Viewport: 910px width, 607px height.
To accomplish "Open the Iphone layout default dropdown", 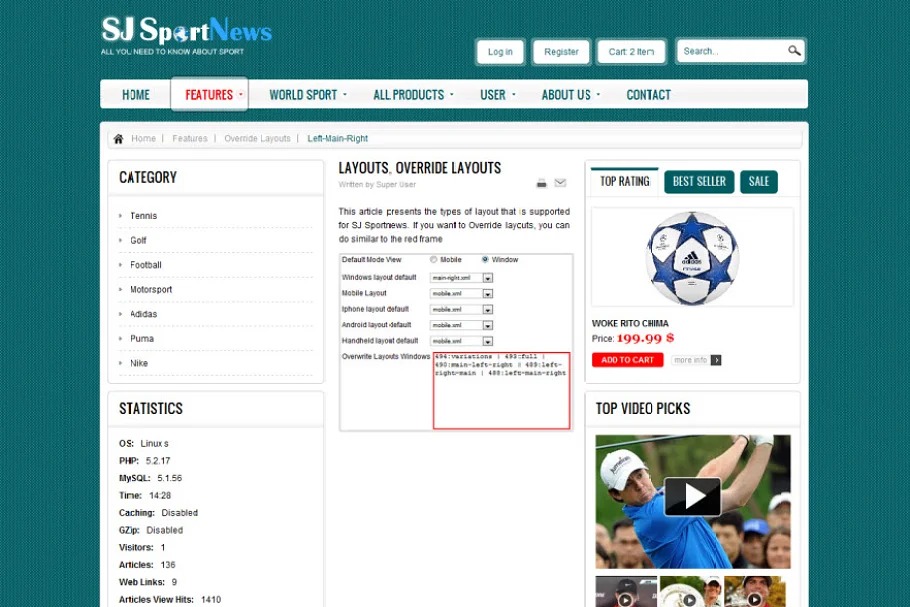I will tap(487, 309).
